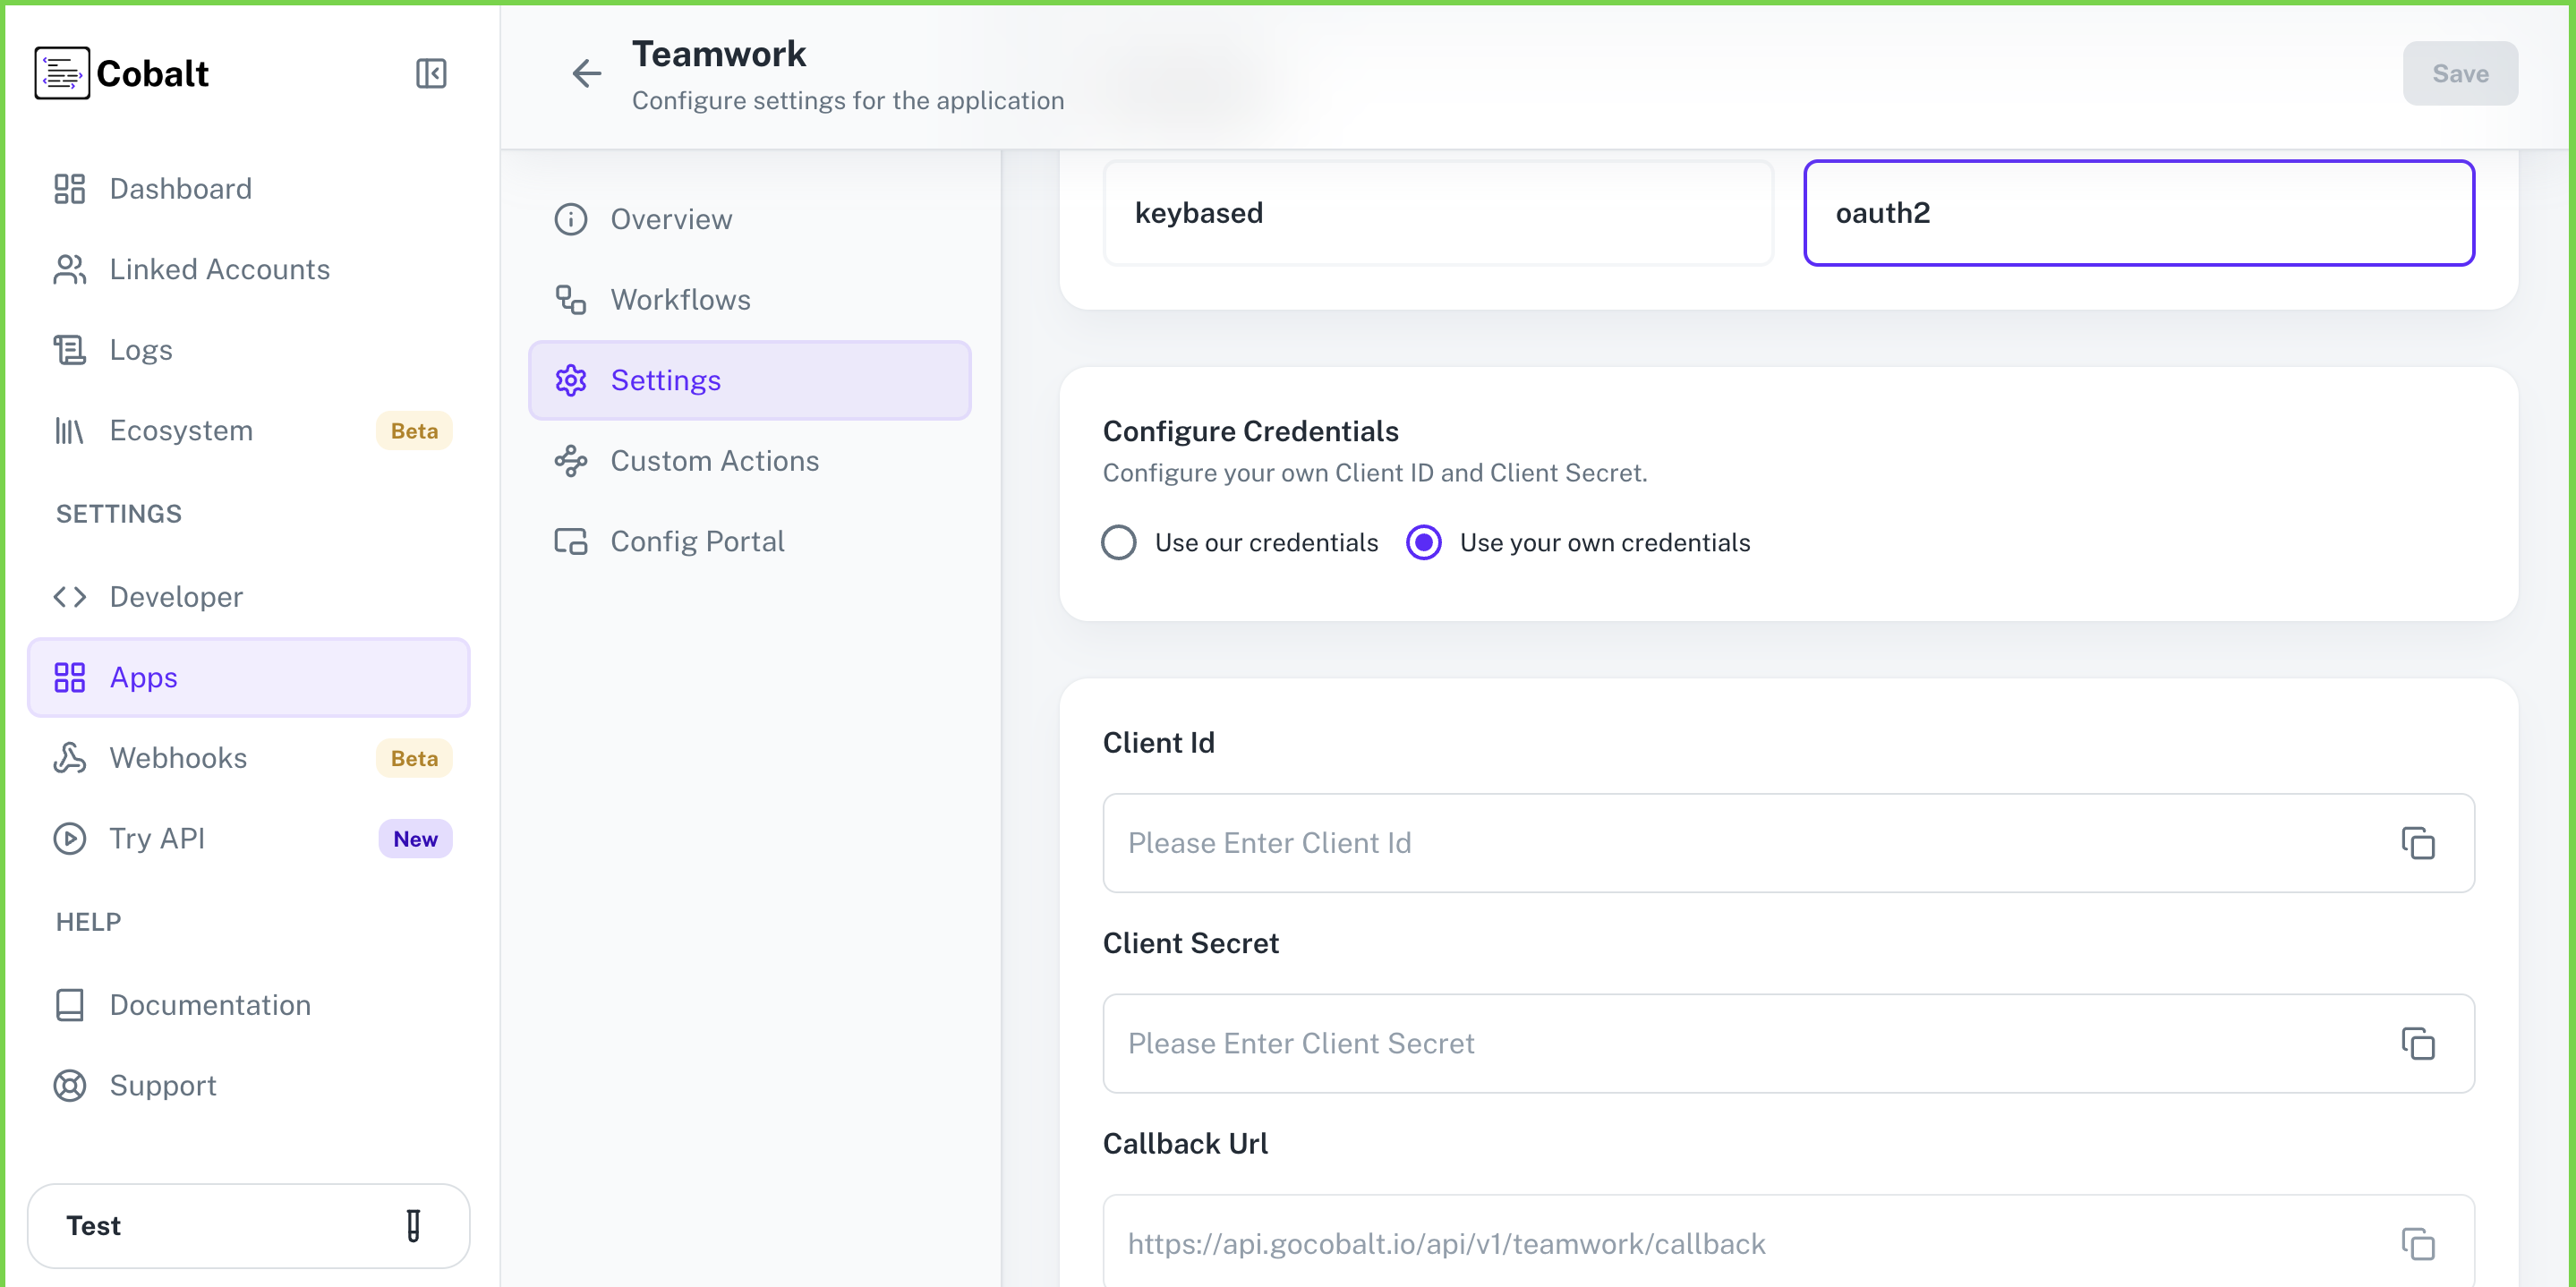Click the Workflows nodes icon
The height and width of the screenshot is (1287, 2576).
click(570, 299)
